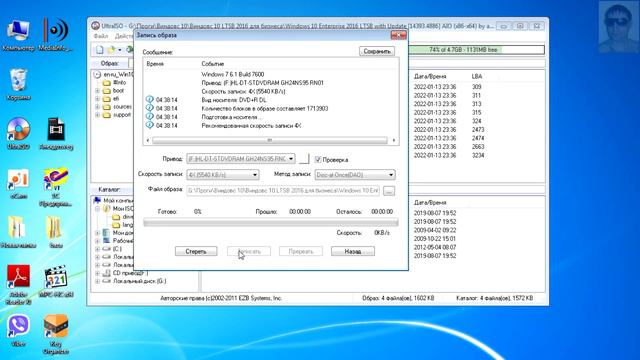The width and height of the screenshot is (640, 360).
Task: Click the browse button beside Файл образа
Action: (x=389, y=191)
